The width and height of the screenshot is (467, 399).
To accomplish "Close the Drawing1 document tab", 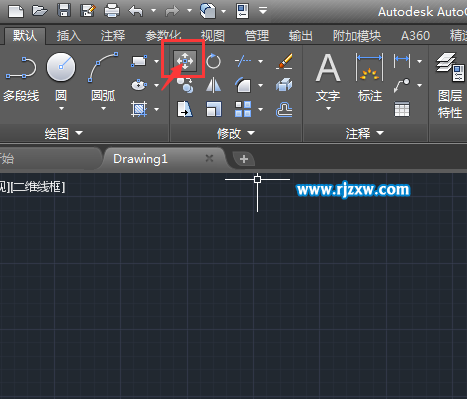I will click(209, 158).
